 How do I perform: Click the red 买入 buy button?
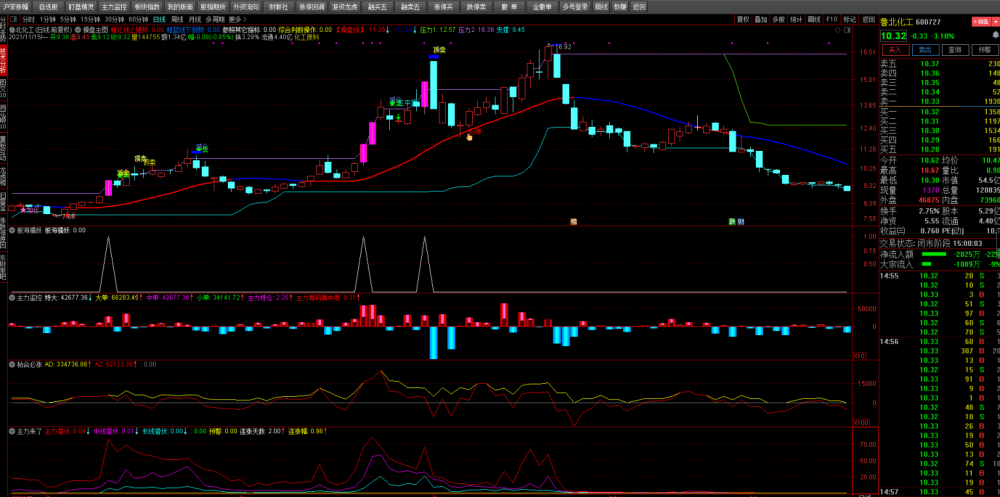895,49
